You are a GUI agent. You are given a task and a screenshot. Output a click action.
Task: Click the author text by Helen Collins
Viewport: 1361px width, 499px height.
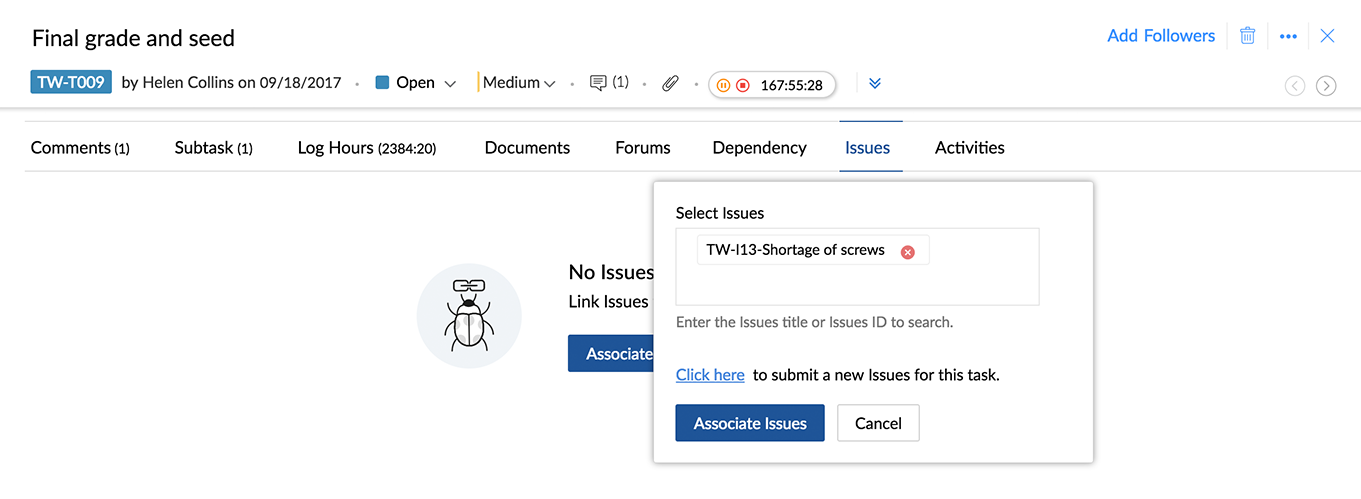pos(178,83)
